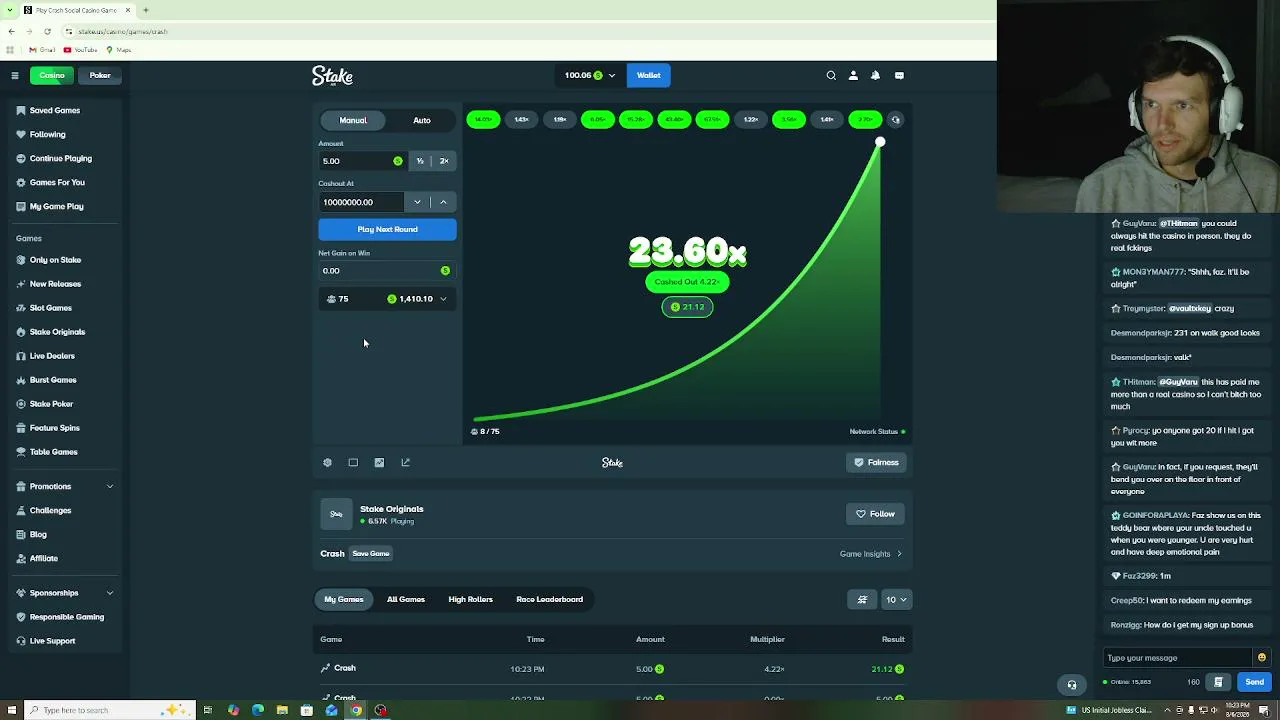
Task: Toggle Follow for Stake Originals
Action: point(875,514)
